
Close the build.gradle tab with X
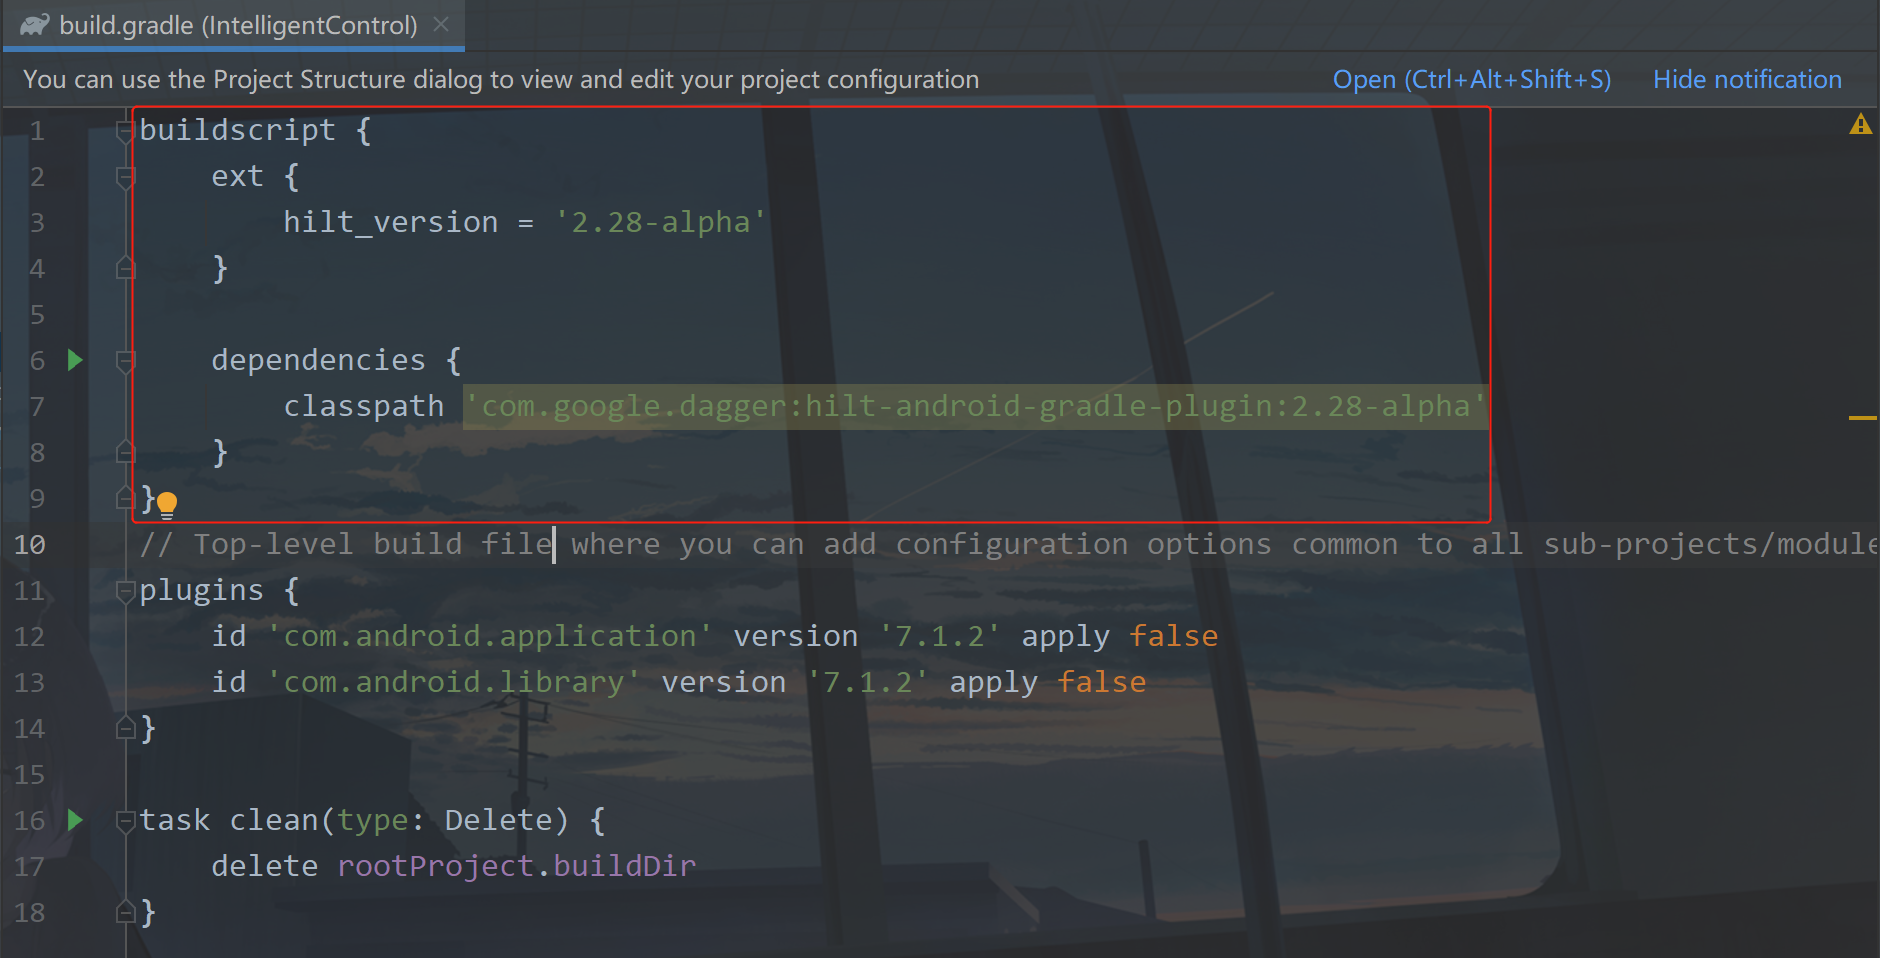click(x=442, y=24)
